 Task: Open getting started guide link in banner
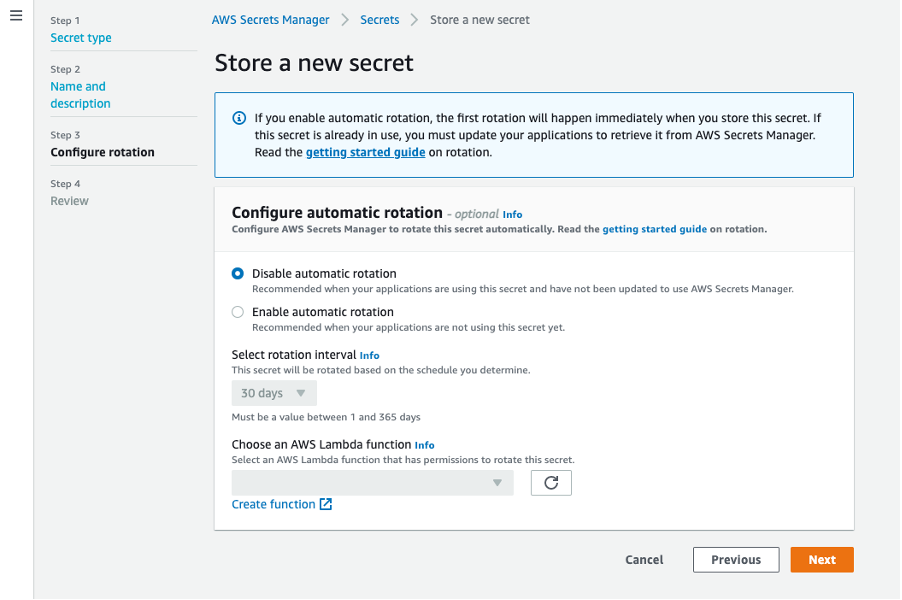[365, 152]
